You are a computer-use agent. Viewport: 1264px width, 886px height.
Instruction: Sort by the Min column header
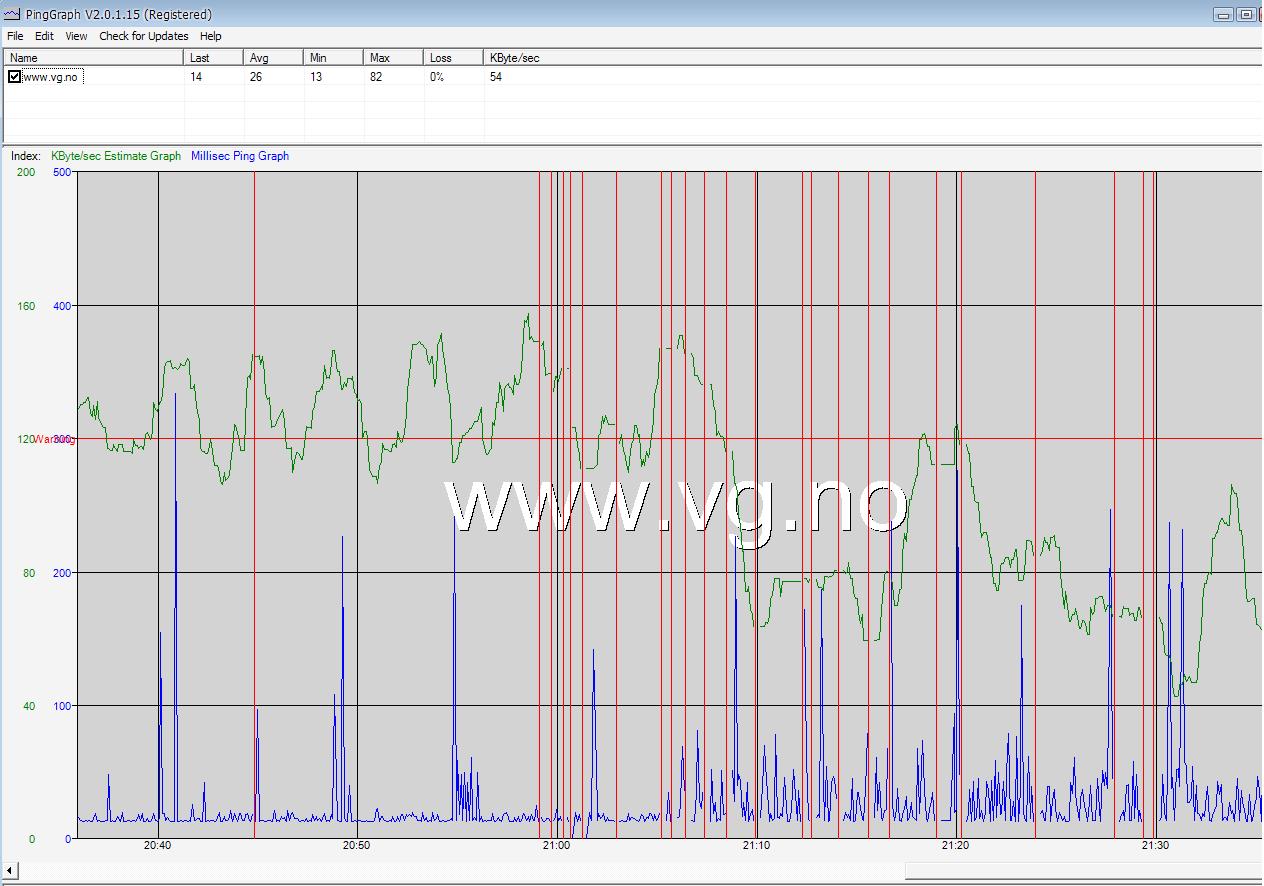tap(334, 58)
